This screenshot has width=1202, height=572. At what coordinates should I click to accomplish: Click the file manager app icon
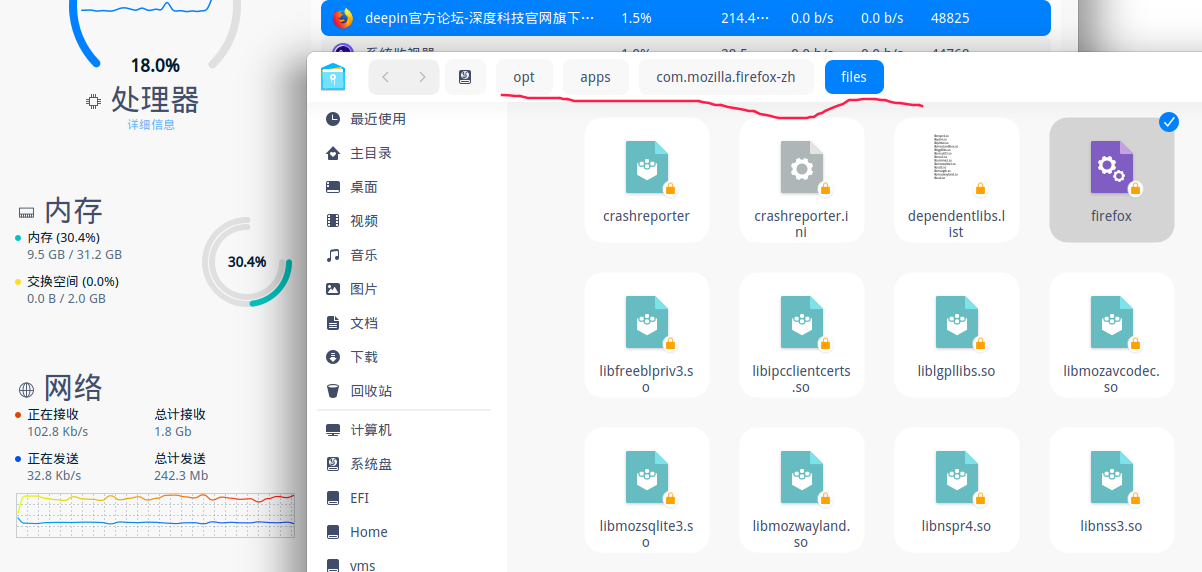pyautogui.click(x=333, y=77)
